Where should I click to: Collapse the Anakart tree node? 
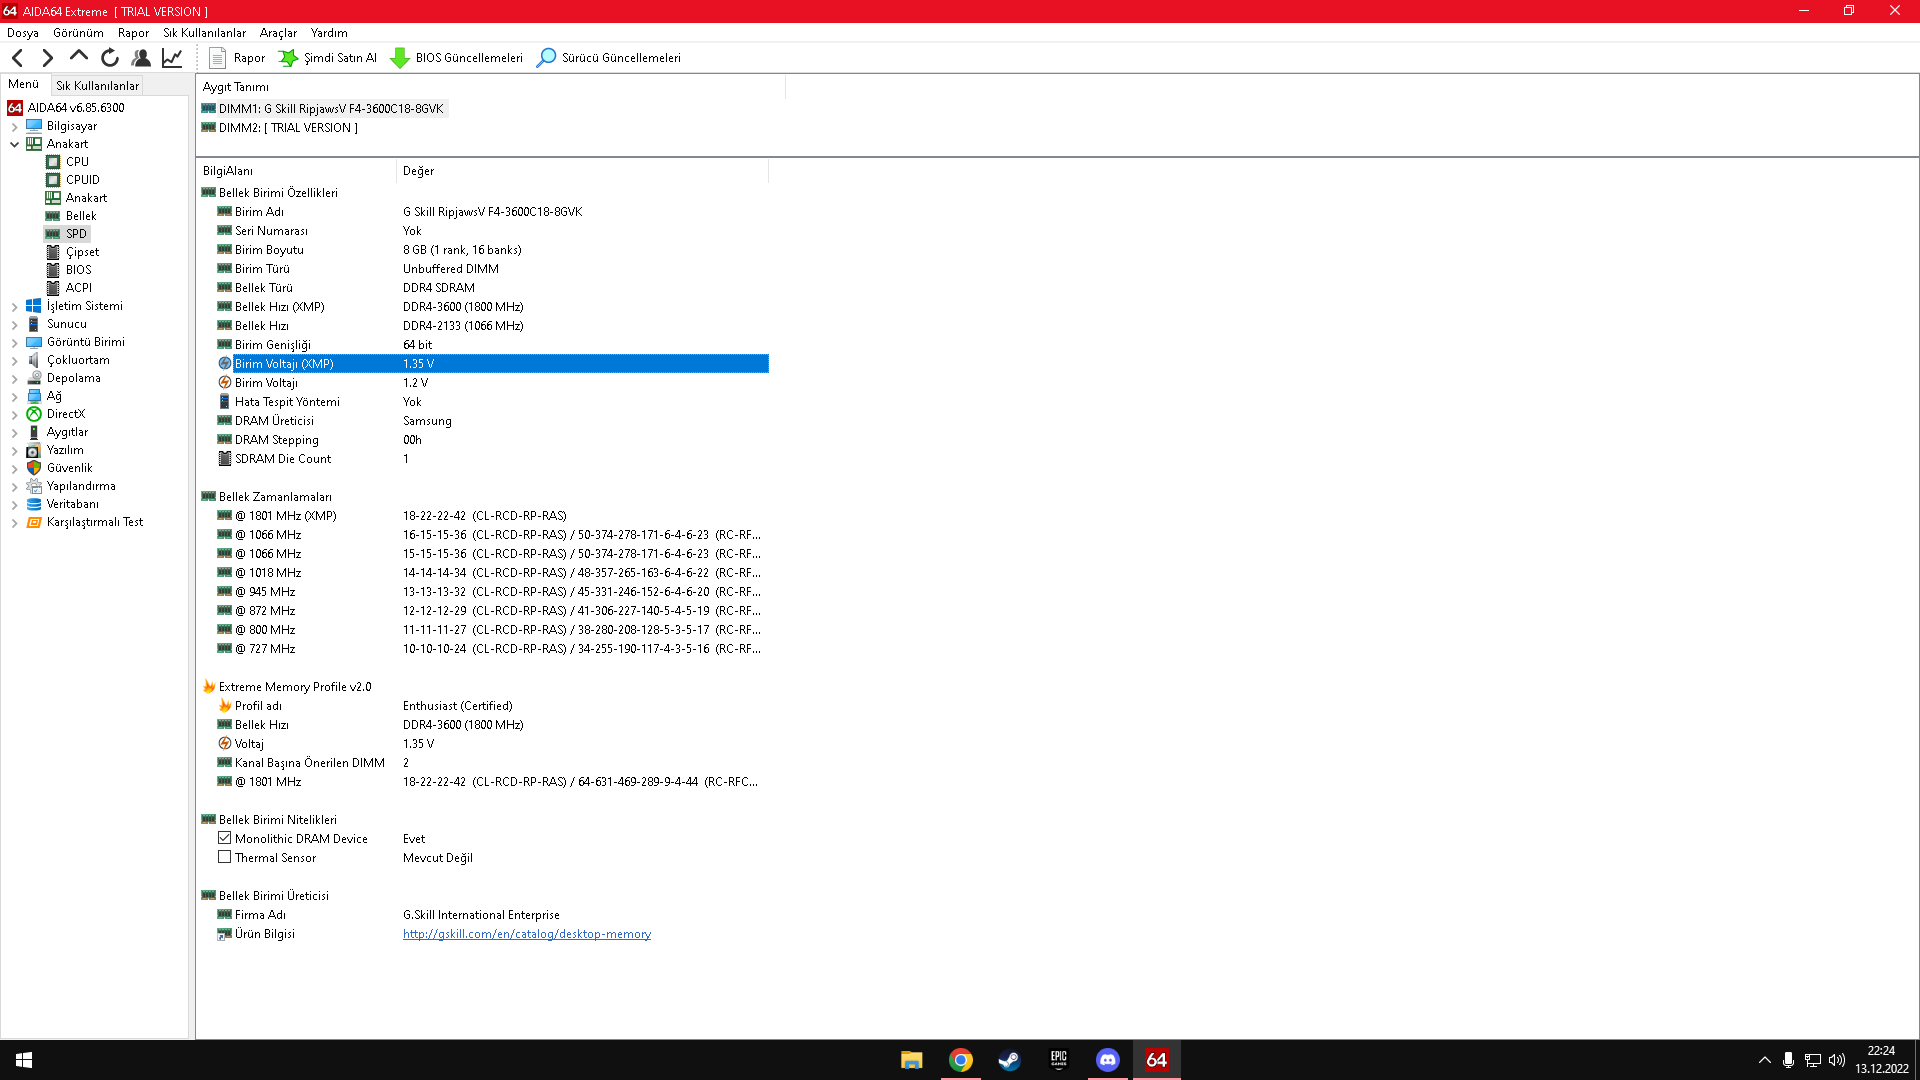click(14, 144)
